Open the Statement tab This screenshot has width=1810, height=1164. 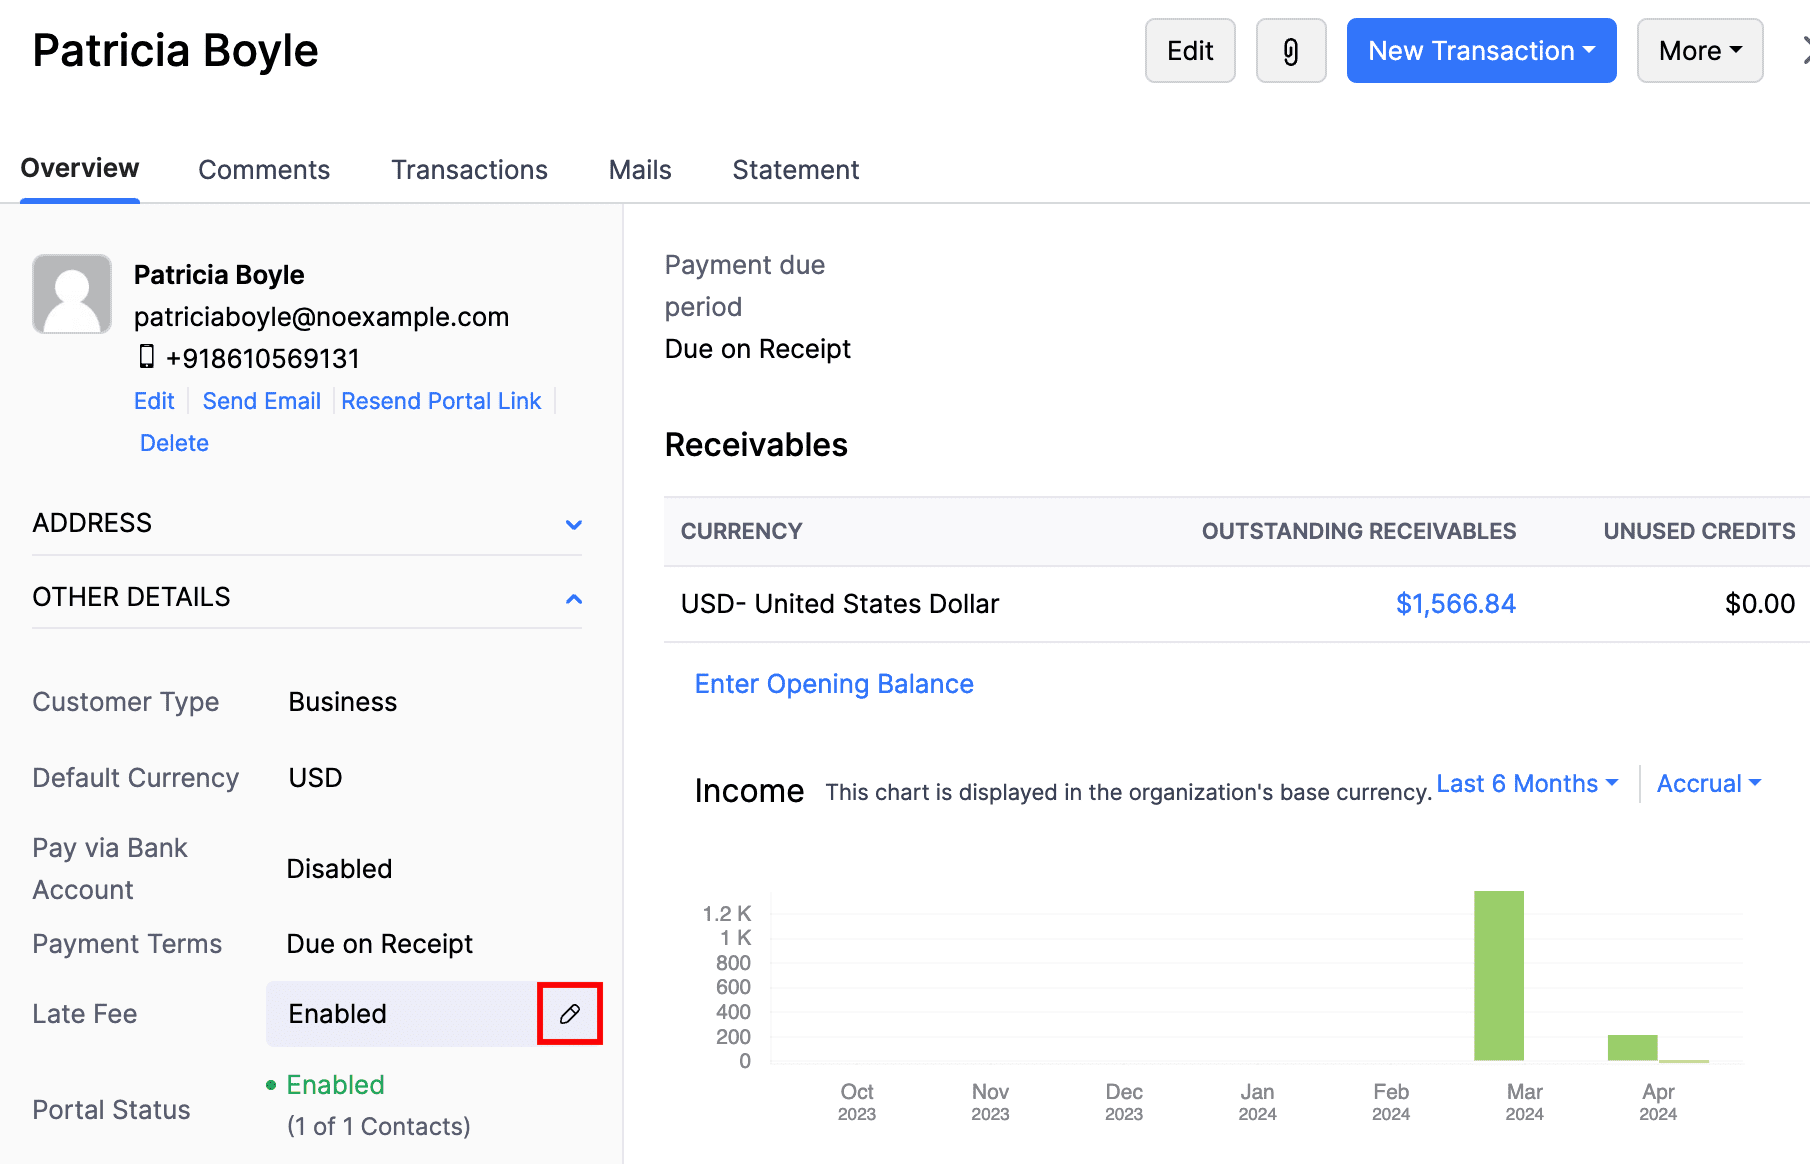pyautogui.click(x=795, y=169)
